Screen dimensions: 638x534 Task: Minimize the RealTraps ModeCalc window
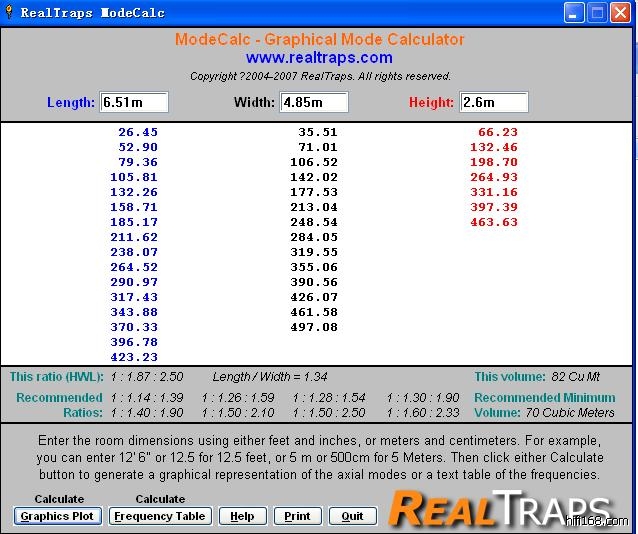[573, 13]
